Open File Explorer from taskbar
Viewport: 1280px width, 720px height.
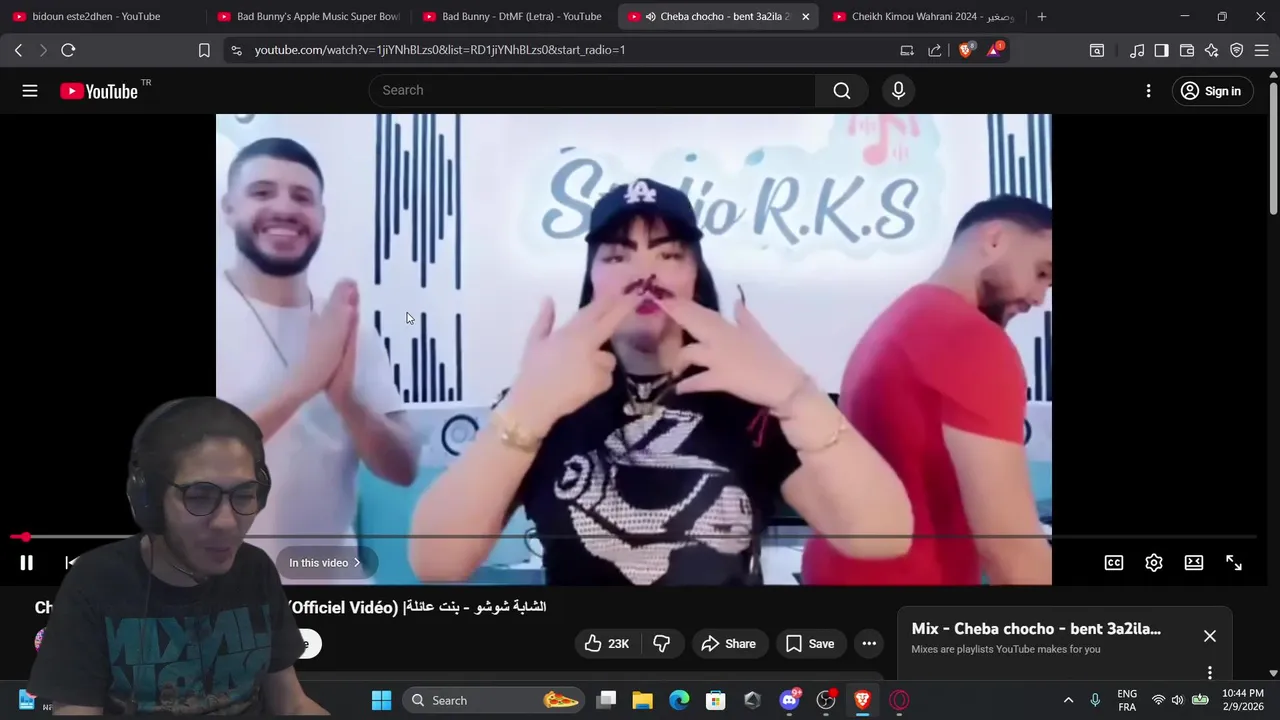pos(642,700)
